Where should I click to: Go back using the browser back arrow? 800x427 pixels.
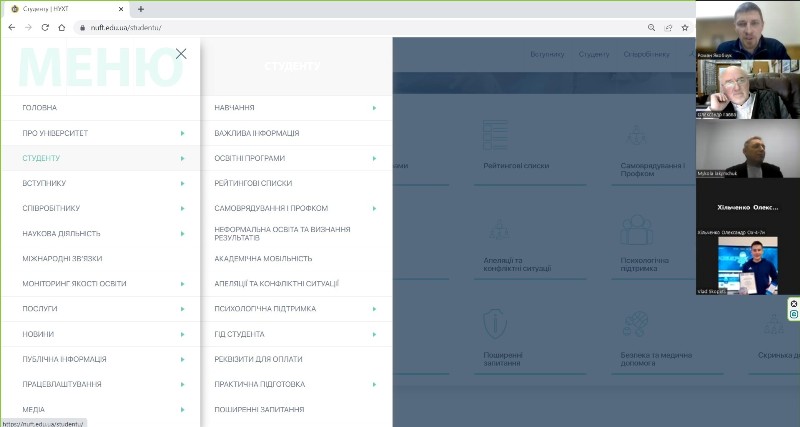(x=12, y=28)
